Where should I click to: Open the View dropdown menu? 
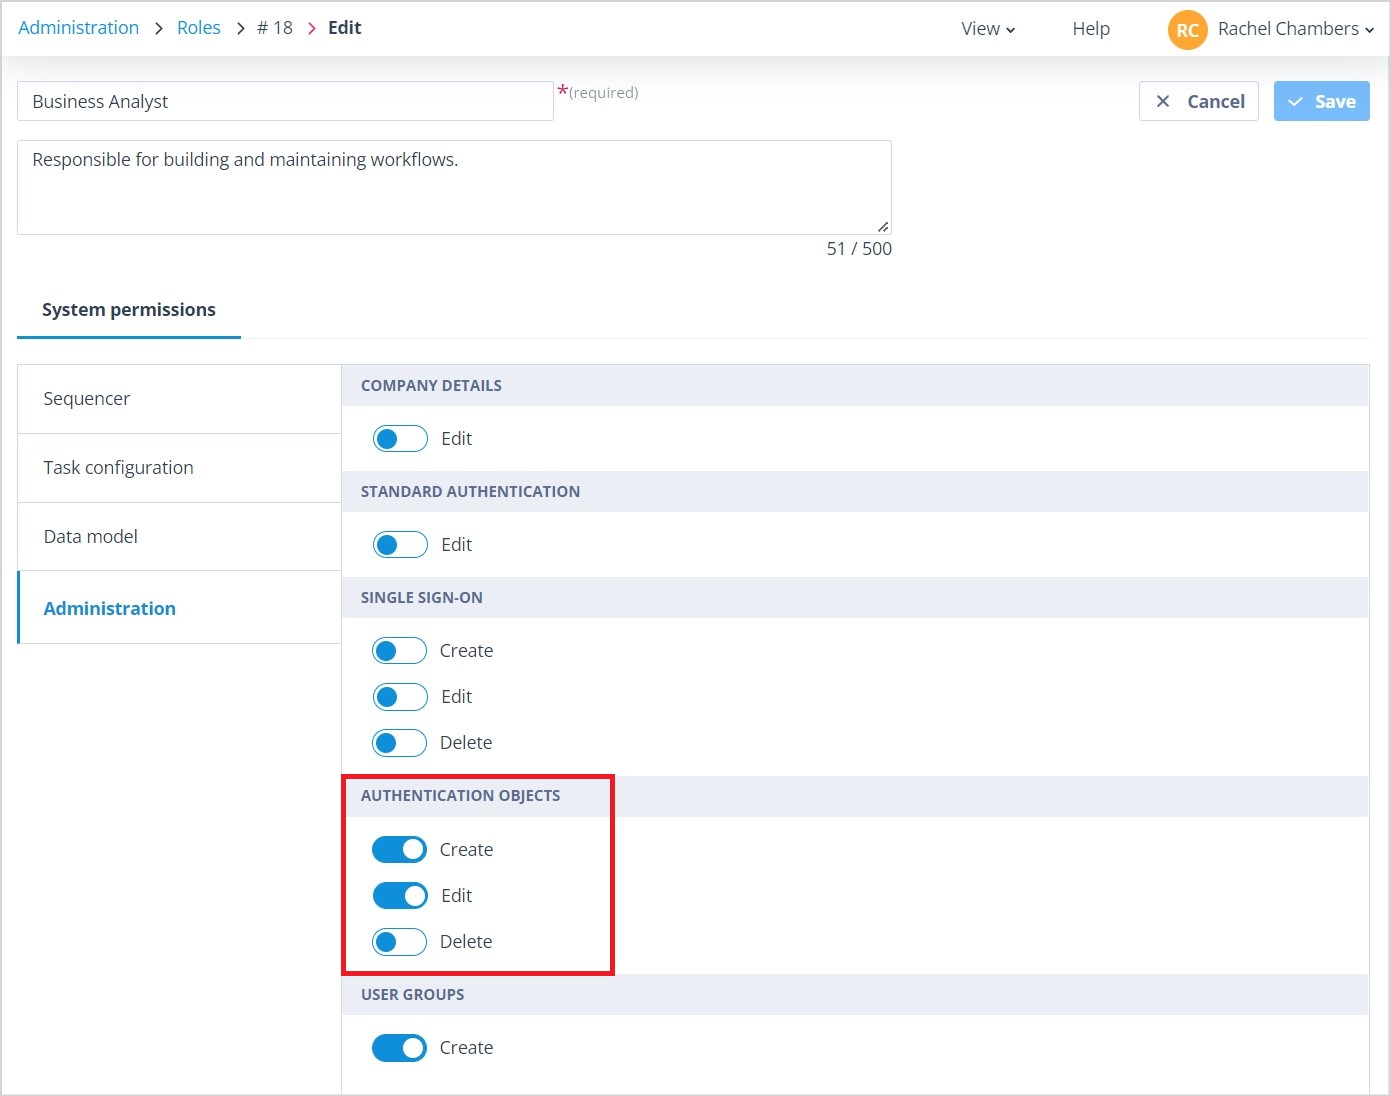pyautogui.click(x=988, y=29)
